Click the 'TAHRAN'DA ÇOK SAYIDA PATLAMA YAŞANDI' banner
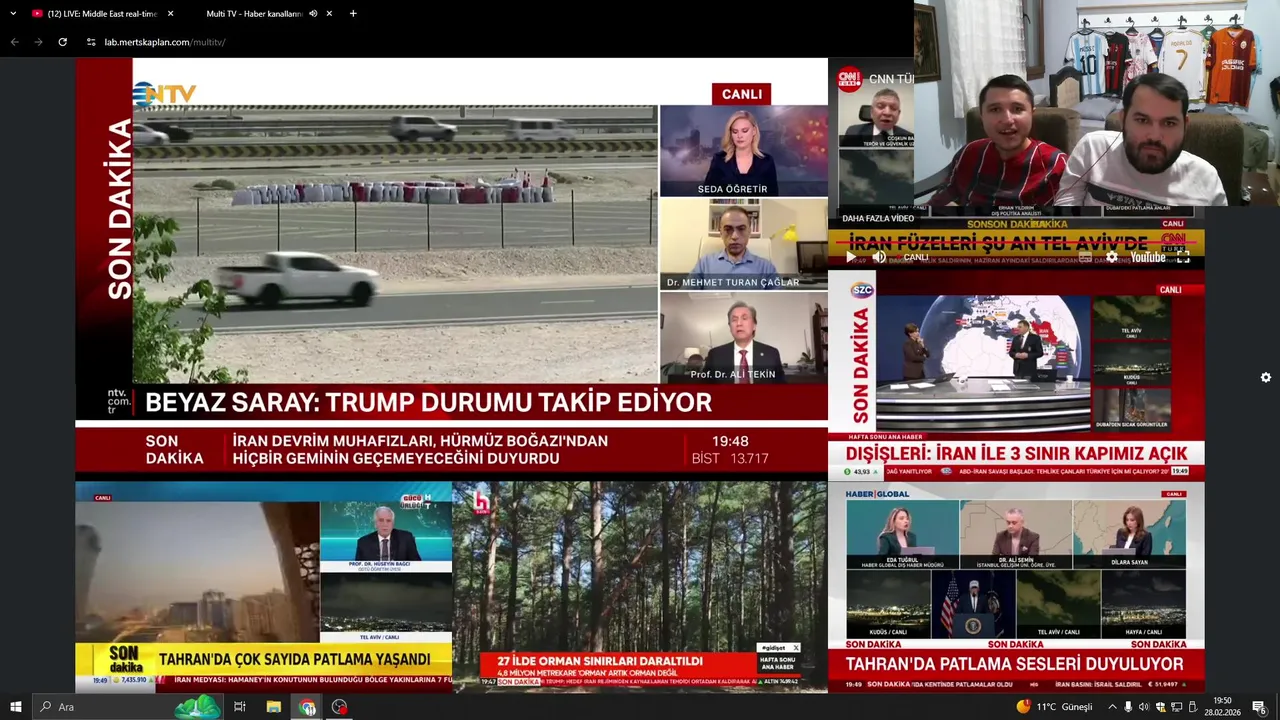 coord(295,659)
